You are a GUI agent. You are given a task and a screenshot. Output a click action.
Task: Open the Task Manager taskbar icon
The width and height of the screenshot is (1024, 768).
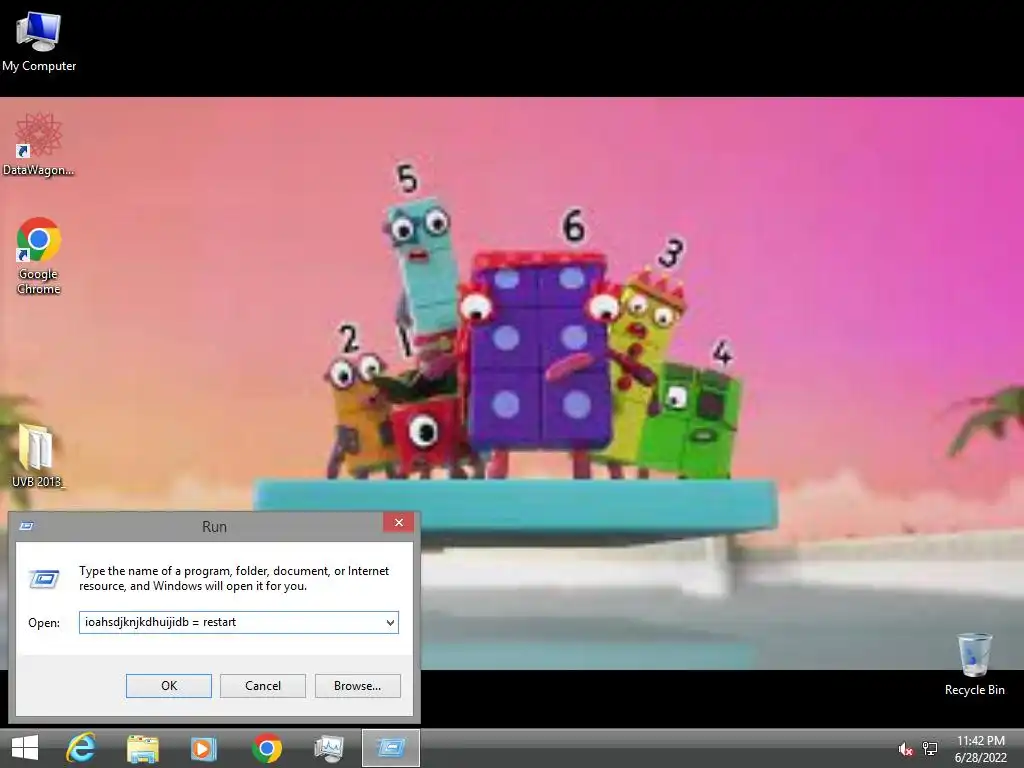[328, 748]
